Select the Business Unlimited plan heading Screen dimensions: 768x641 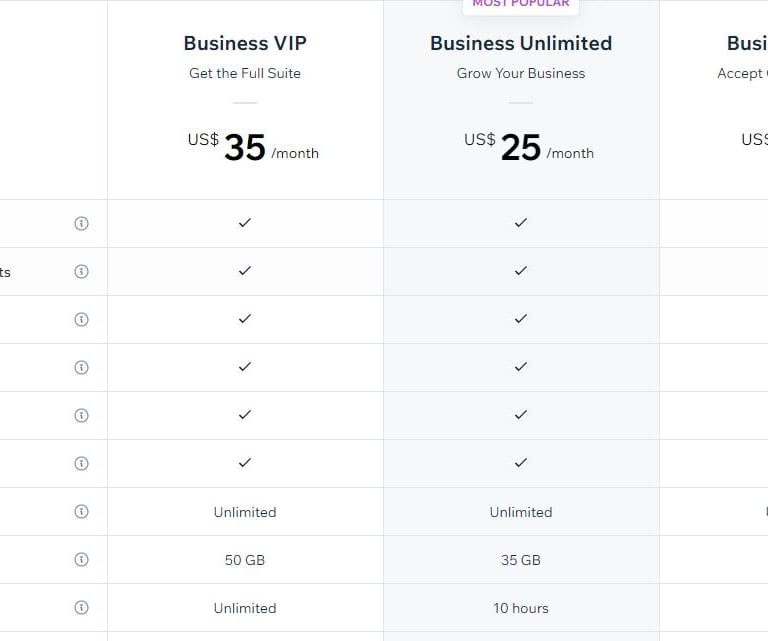pos(521,43)
